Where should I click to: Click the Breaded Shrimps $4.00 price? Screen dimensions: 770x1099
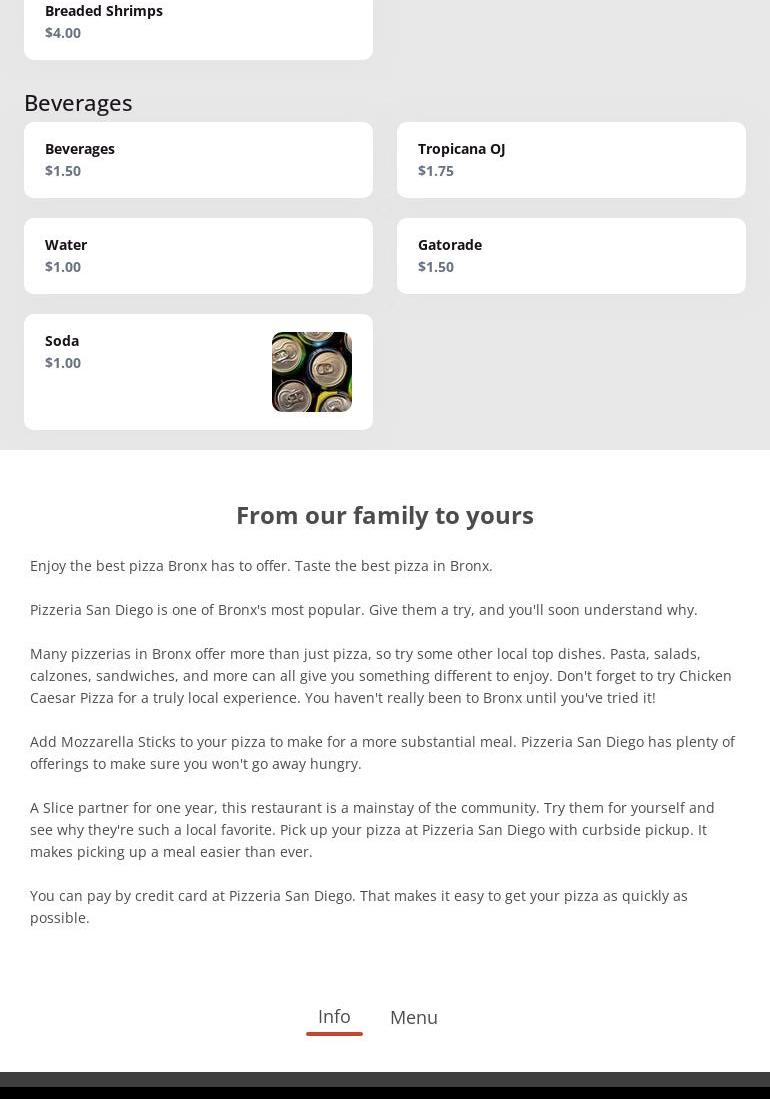(63, 33)
